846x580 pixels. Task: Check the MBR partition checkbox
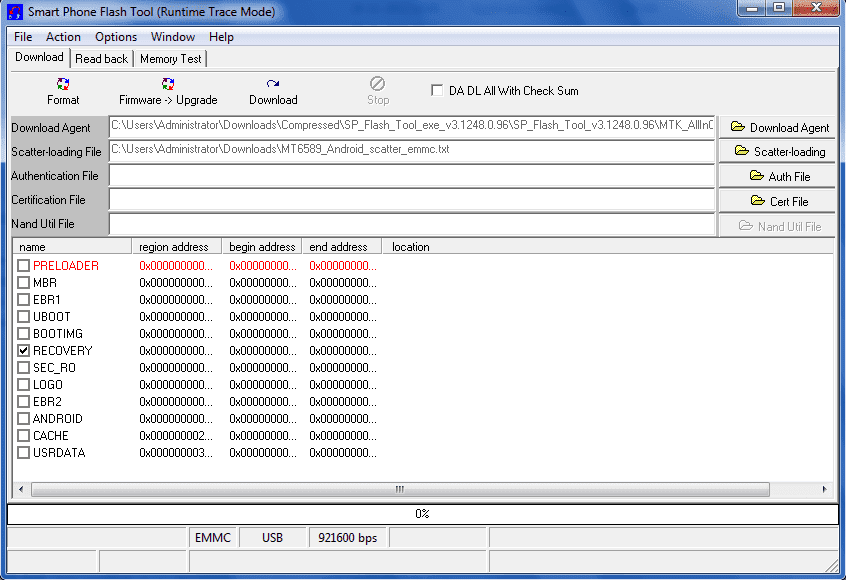(23, 282)
